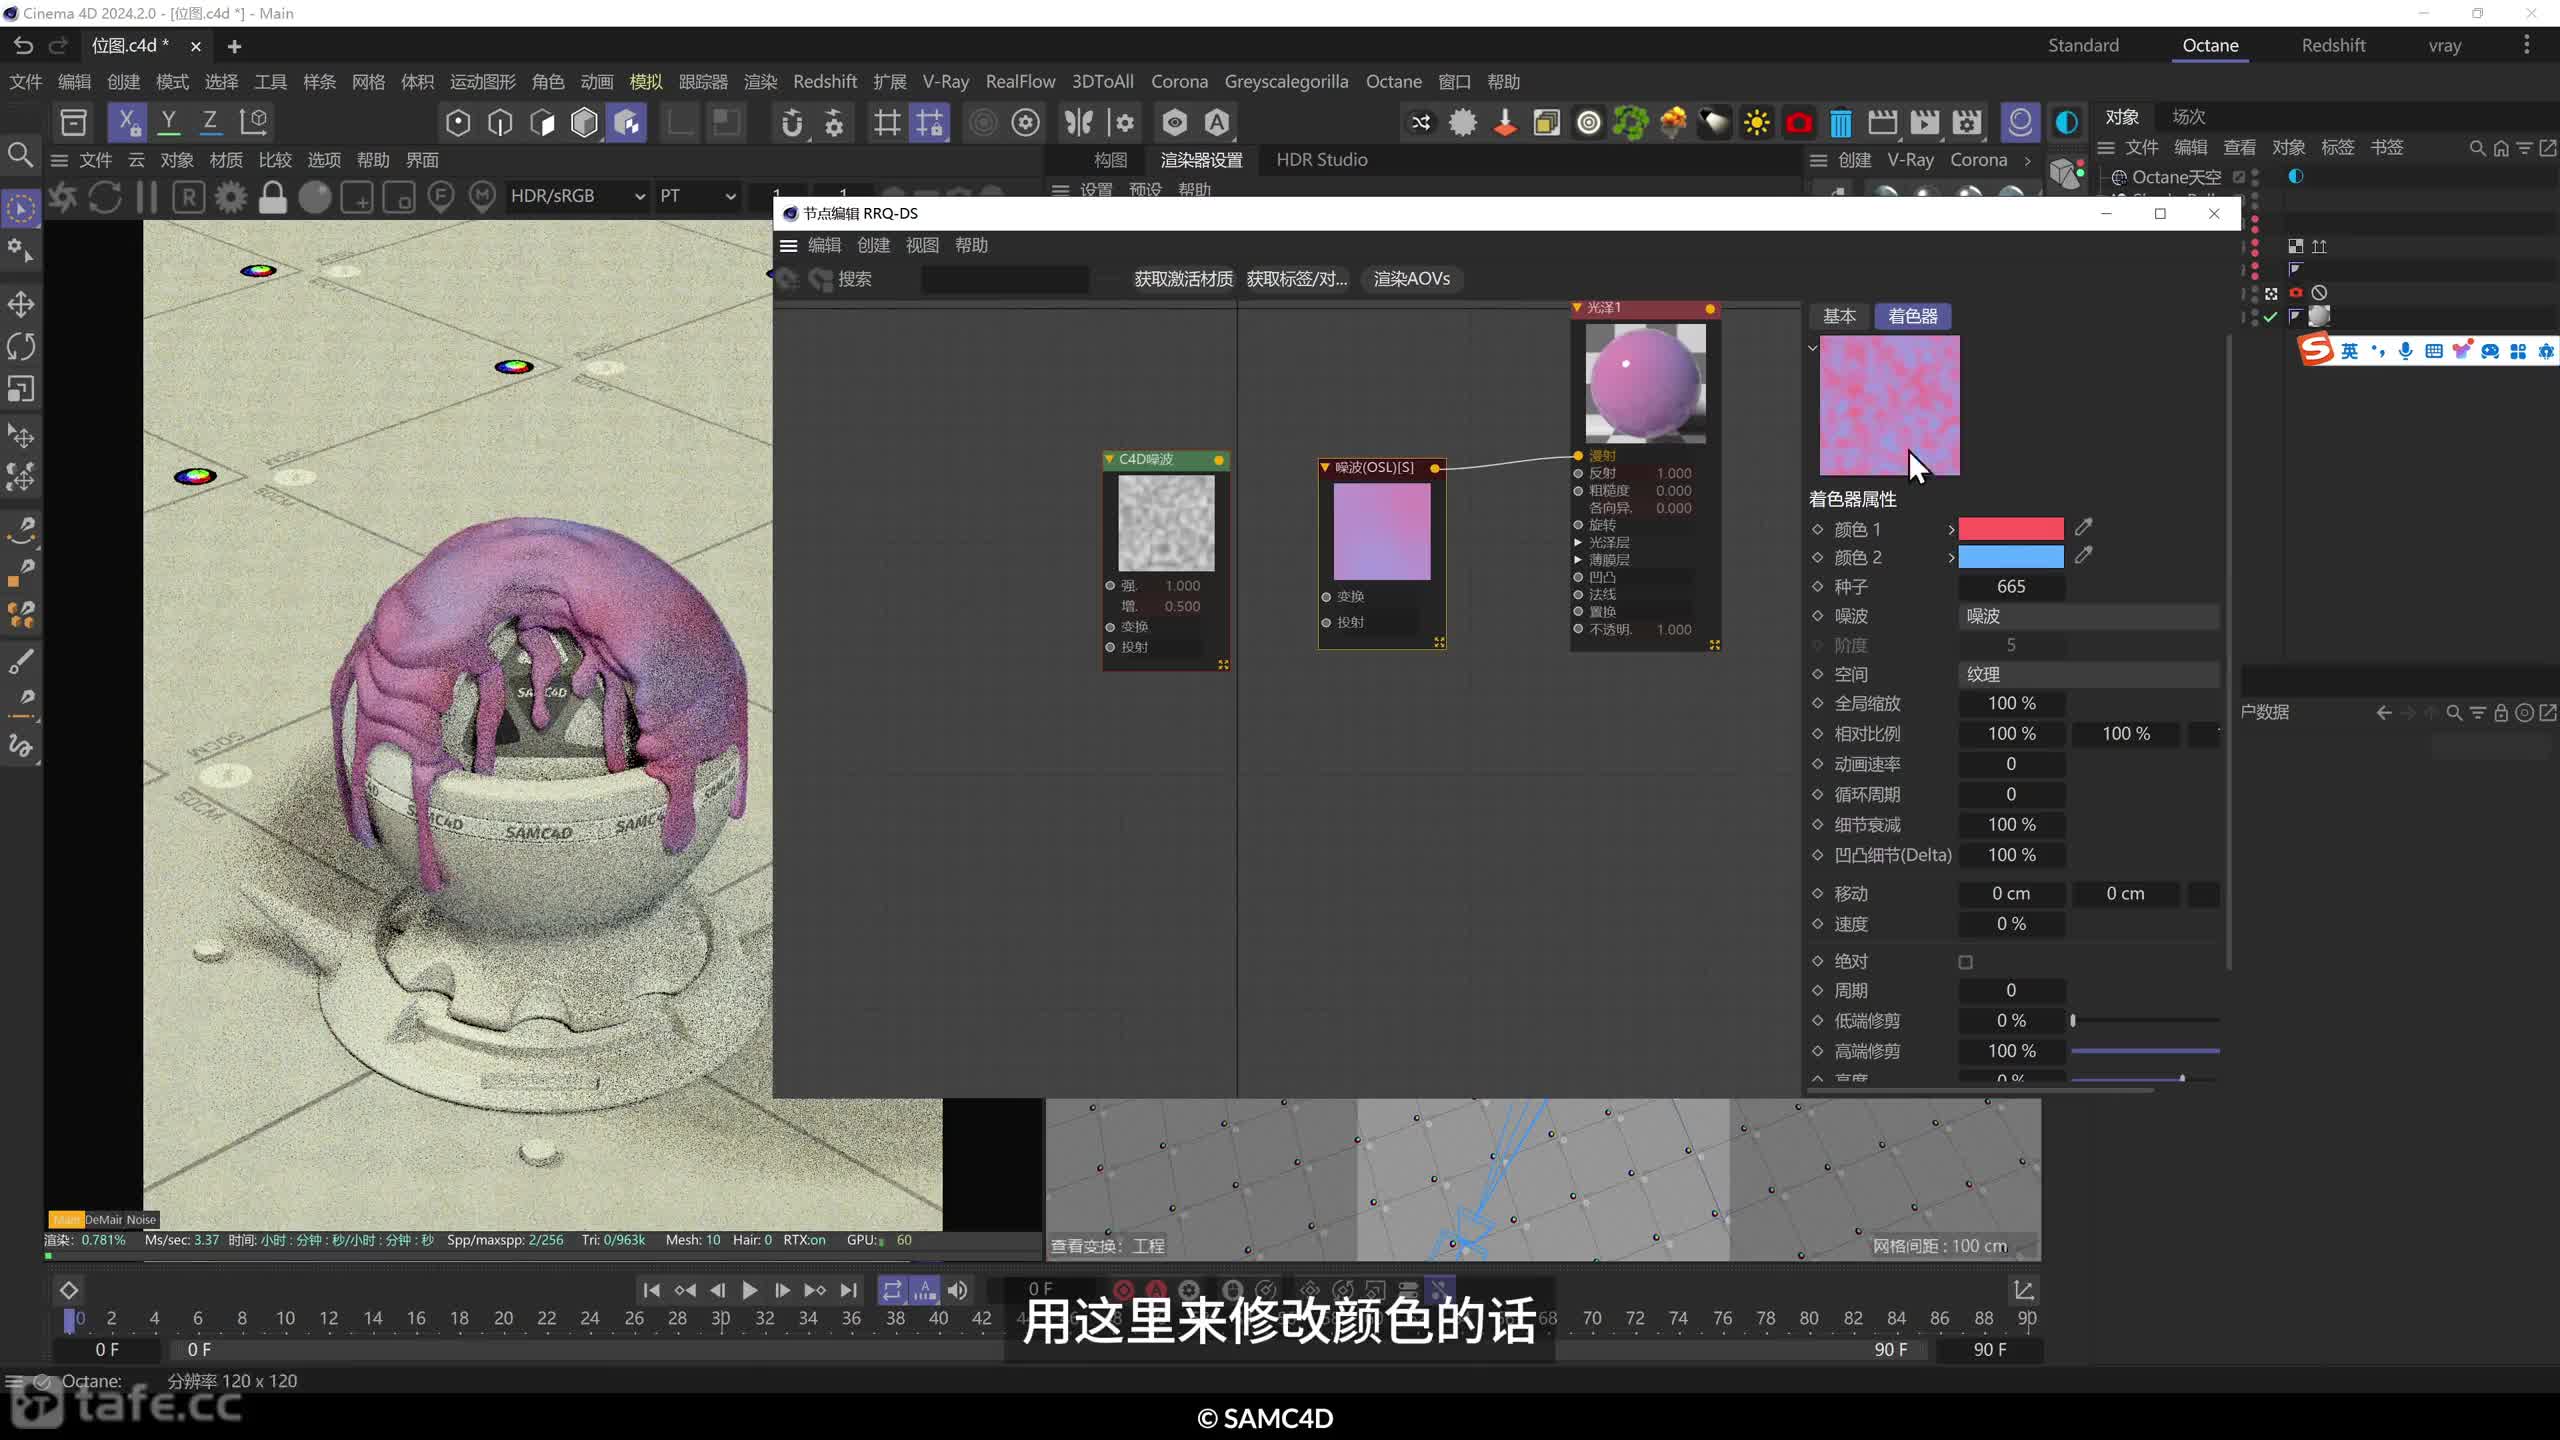Viewport: 2560px width, 1440px height.
Task: Open the 噪波 noise type dropdown
Action: [x=2088, y=616]
